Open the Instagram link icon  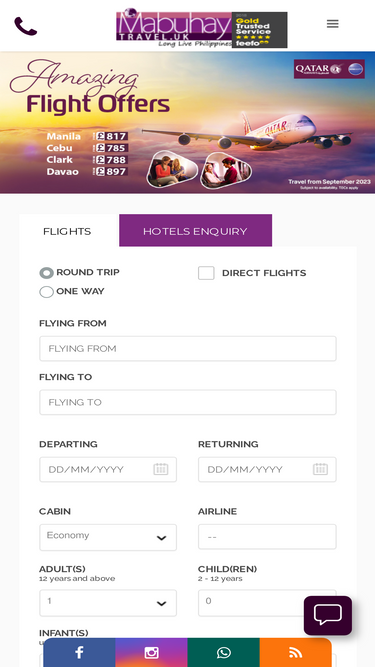coord(151,653)
